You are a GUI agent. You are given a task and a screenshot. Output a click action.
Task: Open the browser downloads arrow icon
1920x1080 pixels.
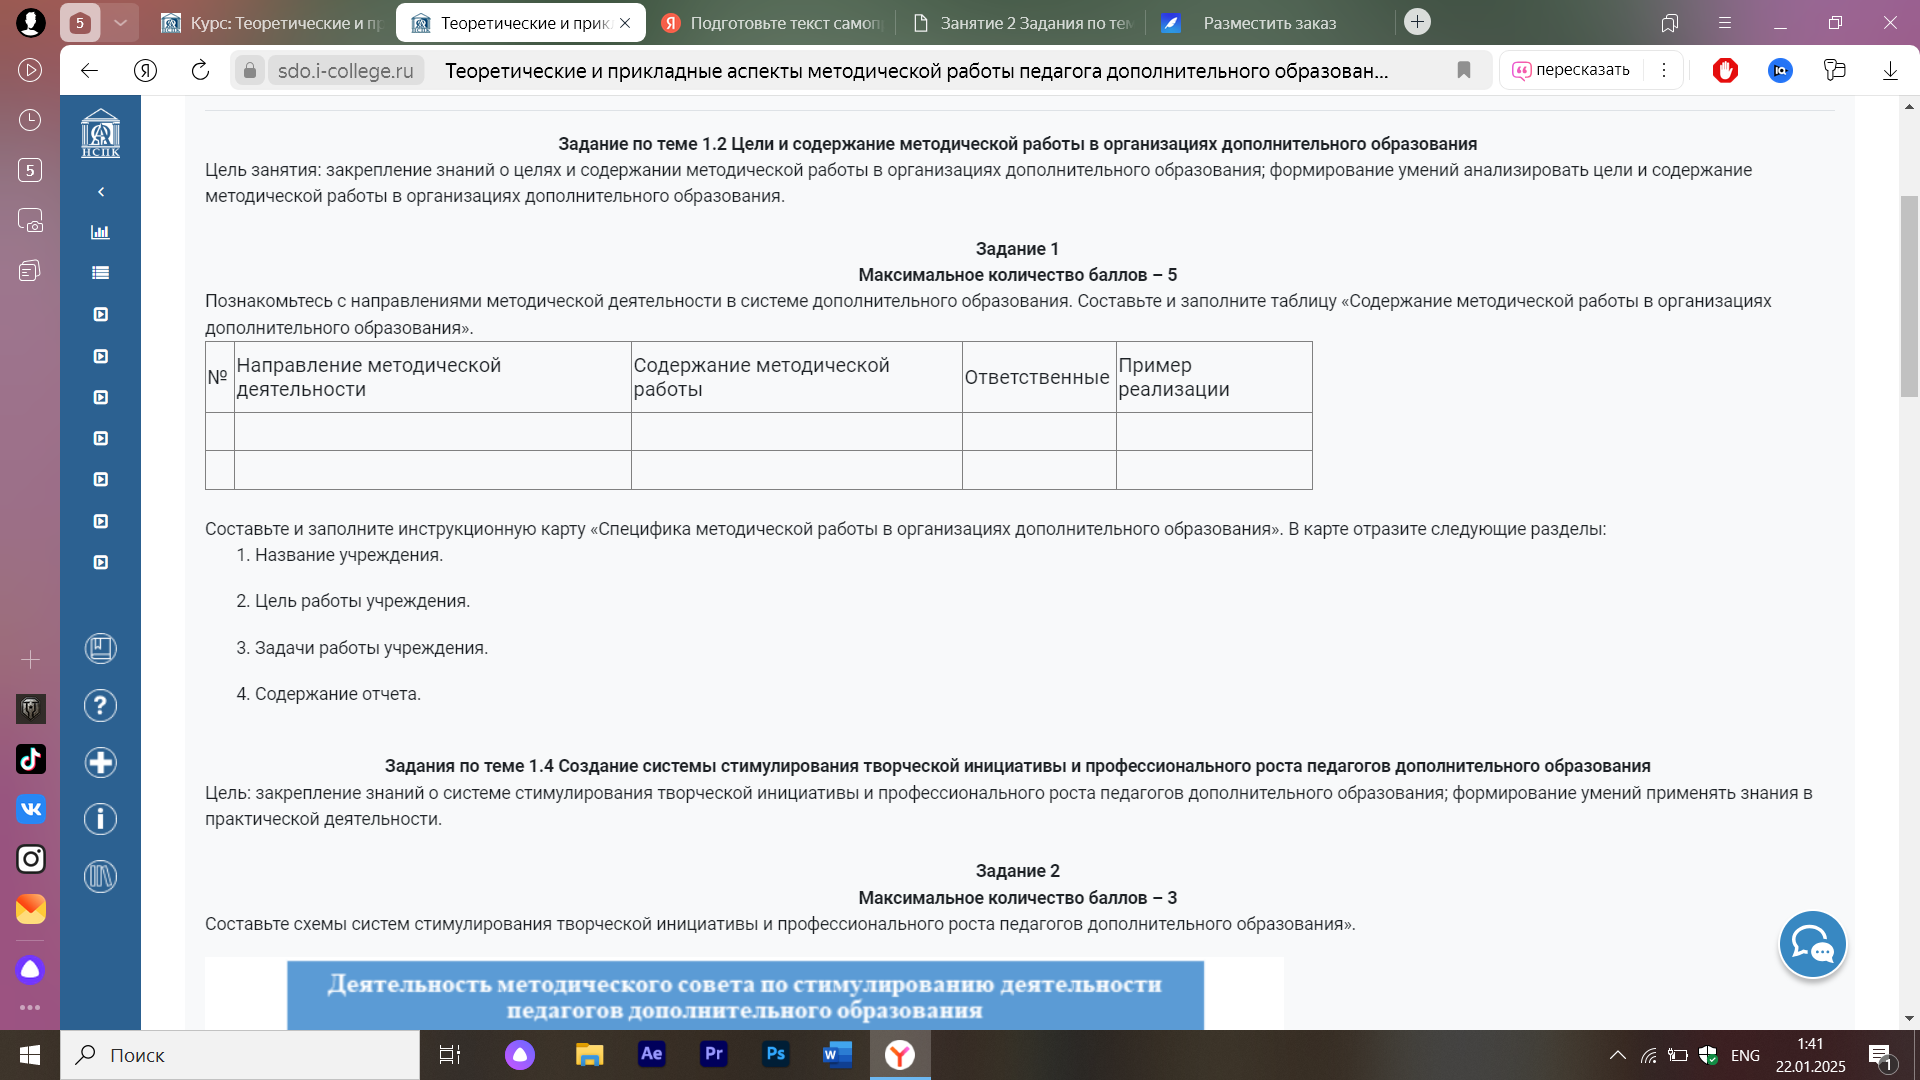click(x=1890, y=70)
